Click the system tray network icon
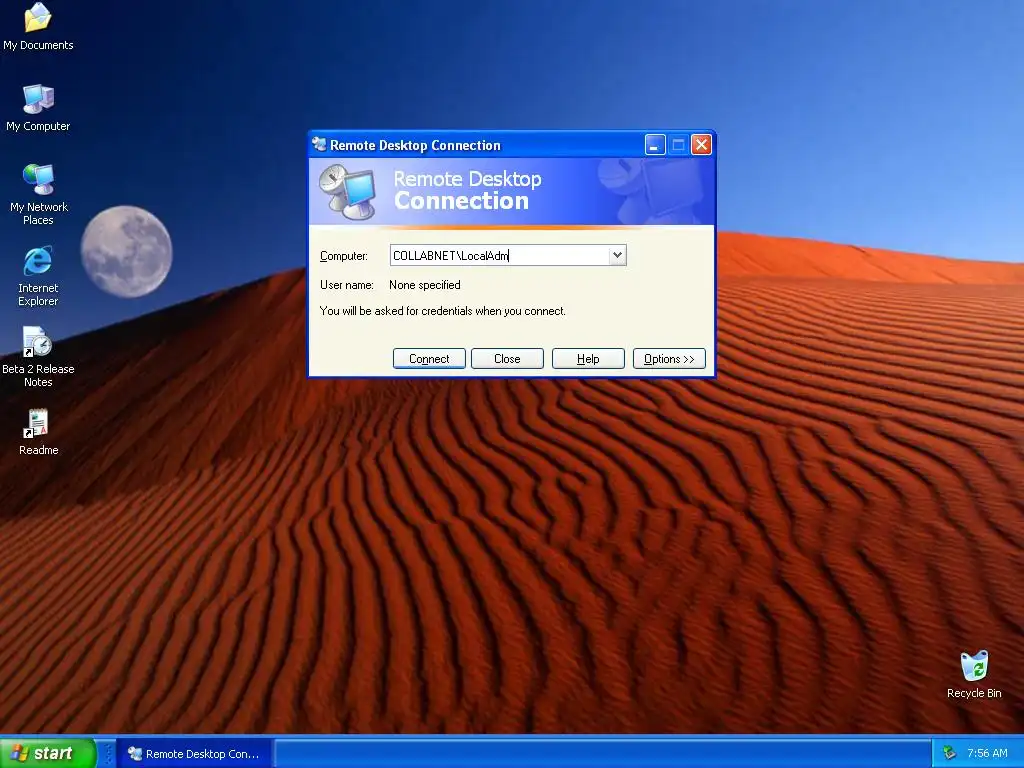Viewport: 1024px width, 768px height. [x=949, y=753]
